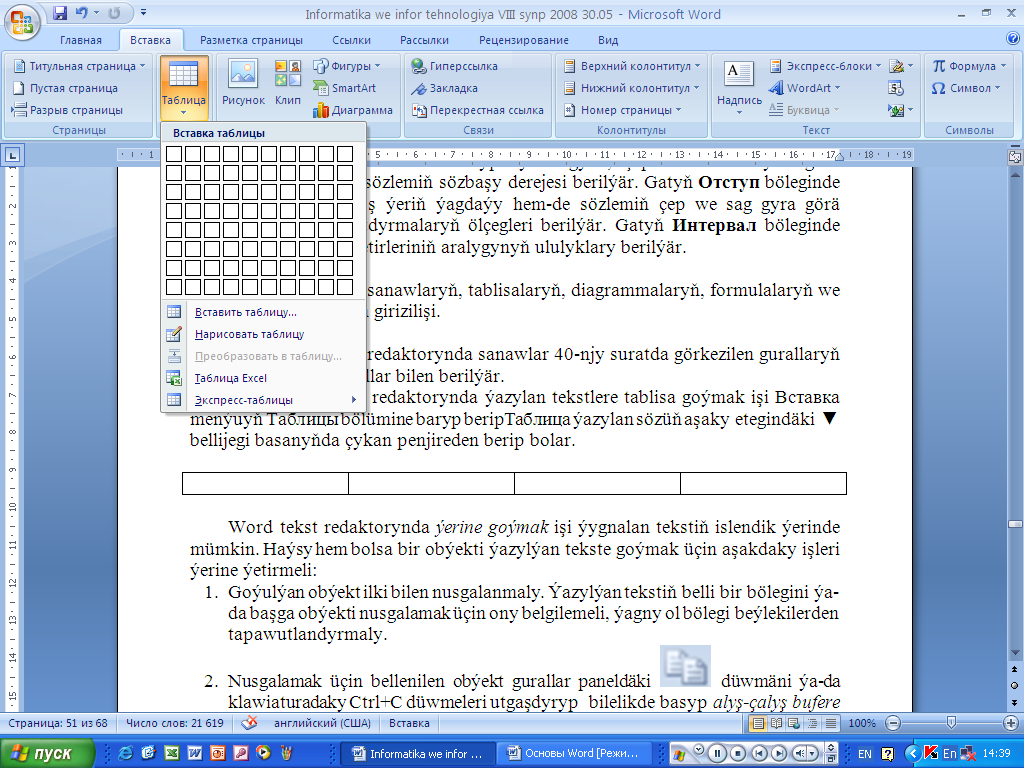Insert a page break (Разрыв страницы)
The width and height of the screenshot is (1024, 768).
coord(67,110)
